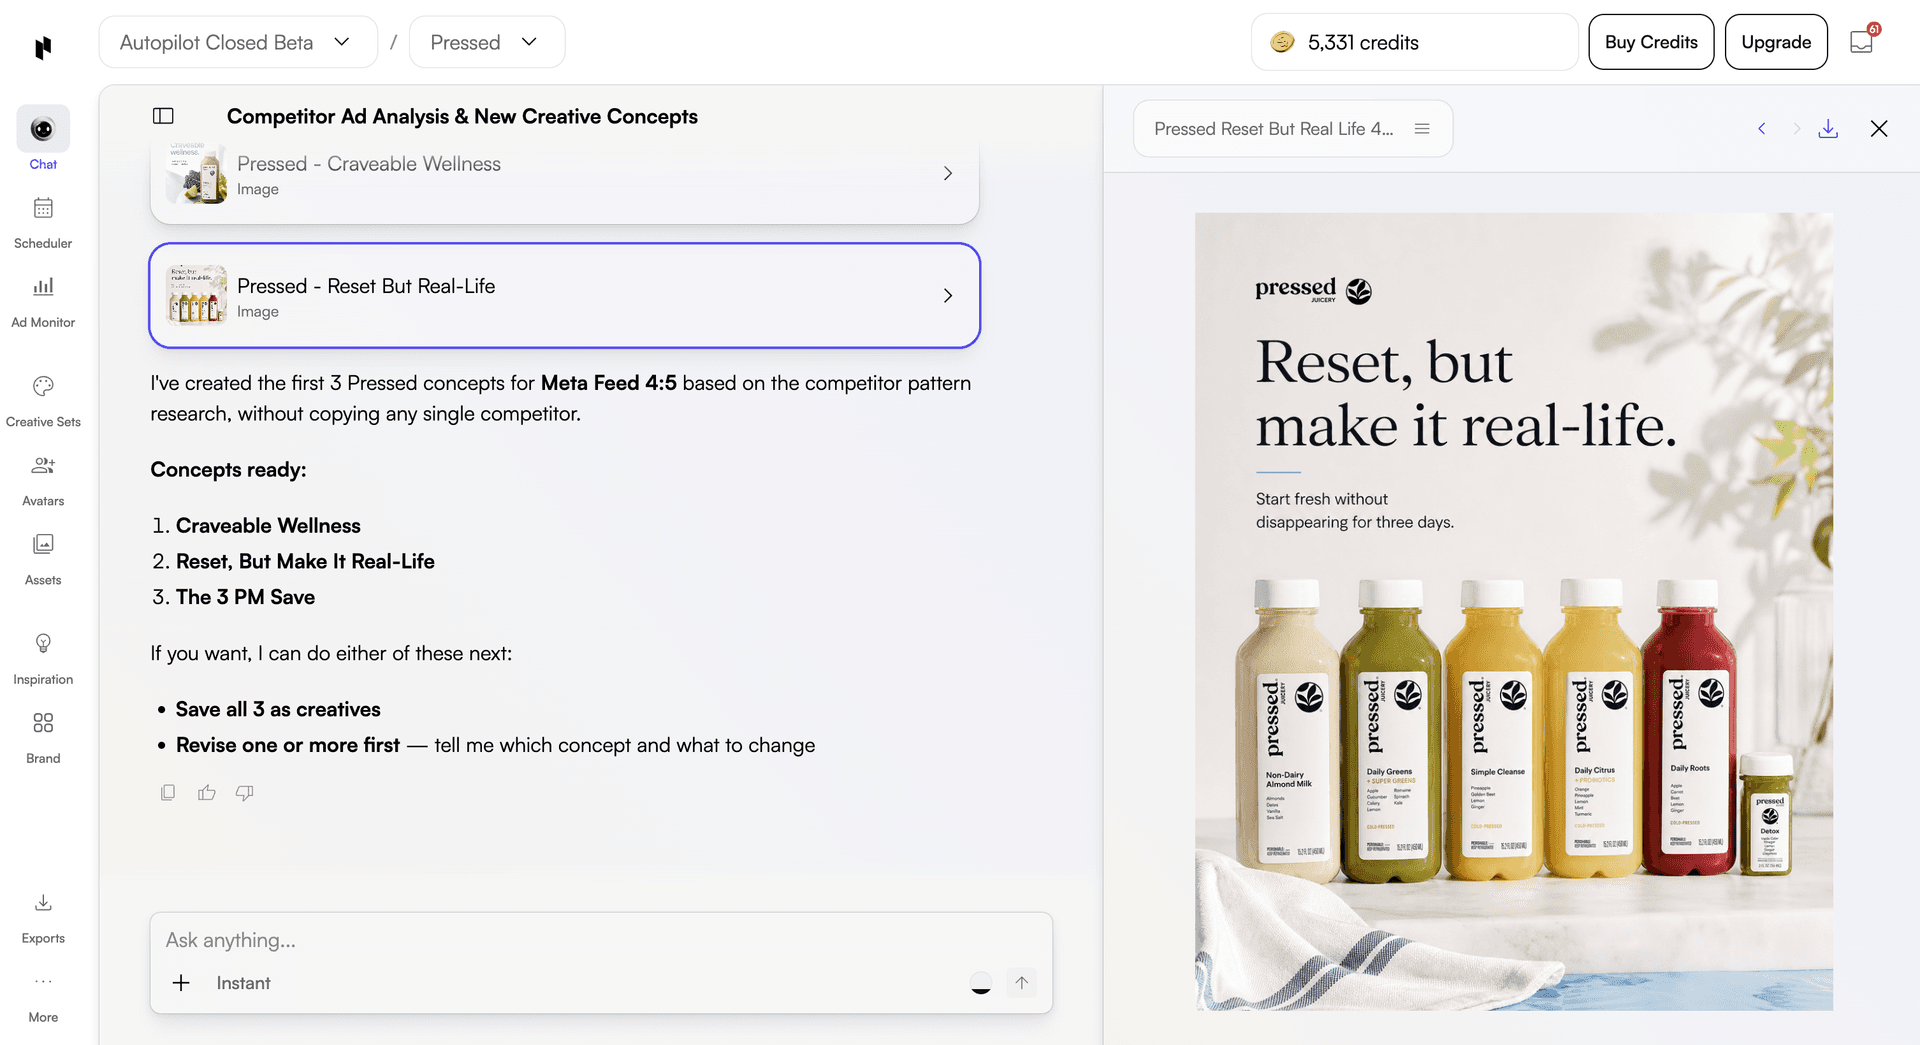Click the app logo in top-left corner
Screen dimensions: 1920x1045
(x=43, y=47)
